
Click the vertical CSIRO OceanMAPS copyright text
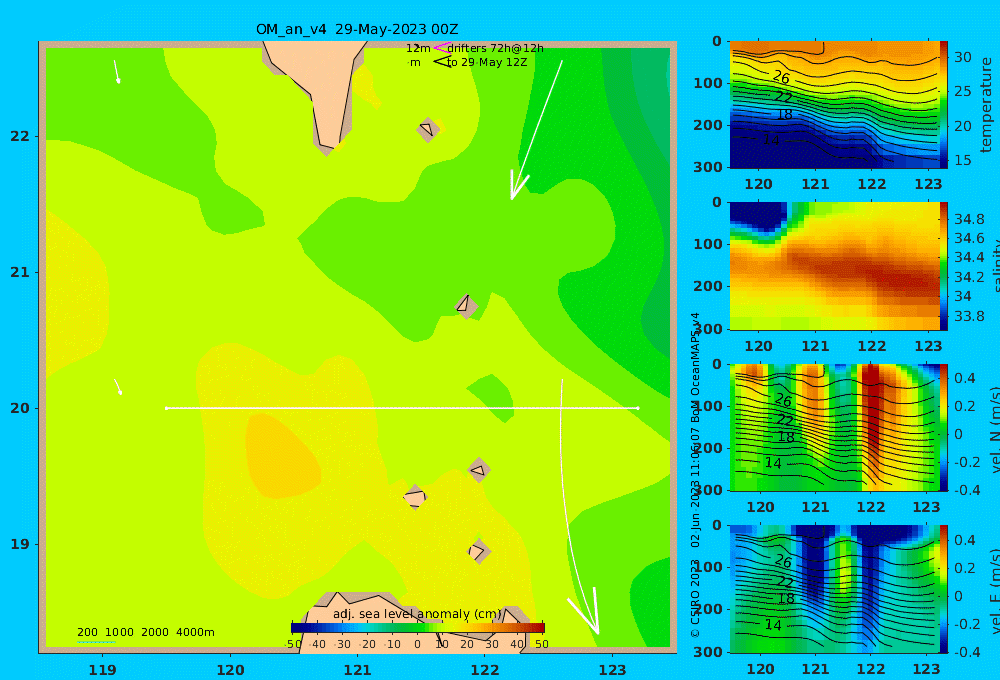(696, 475)
